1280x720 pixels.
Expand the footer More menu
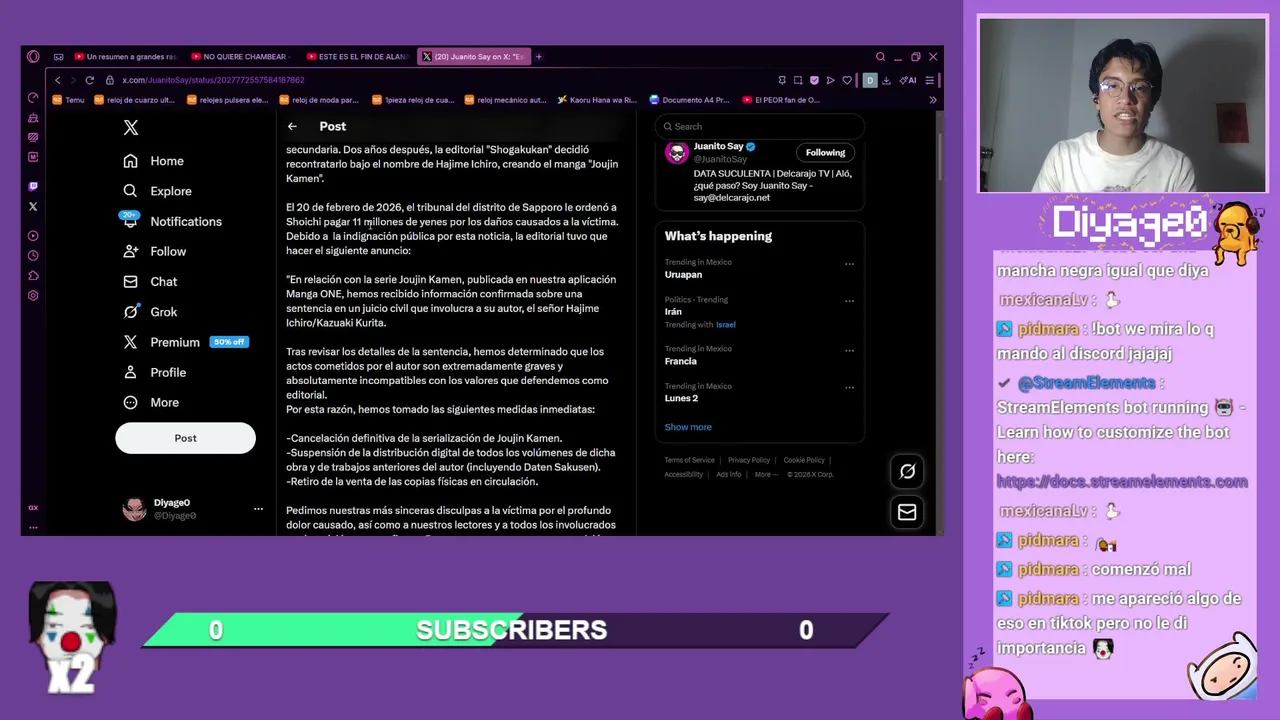[x=765, y=474]
